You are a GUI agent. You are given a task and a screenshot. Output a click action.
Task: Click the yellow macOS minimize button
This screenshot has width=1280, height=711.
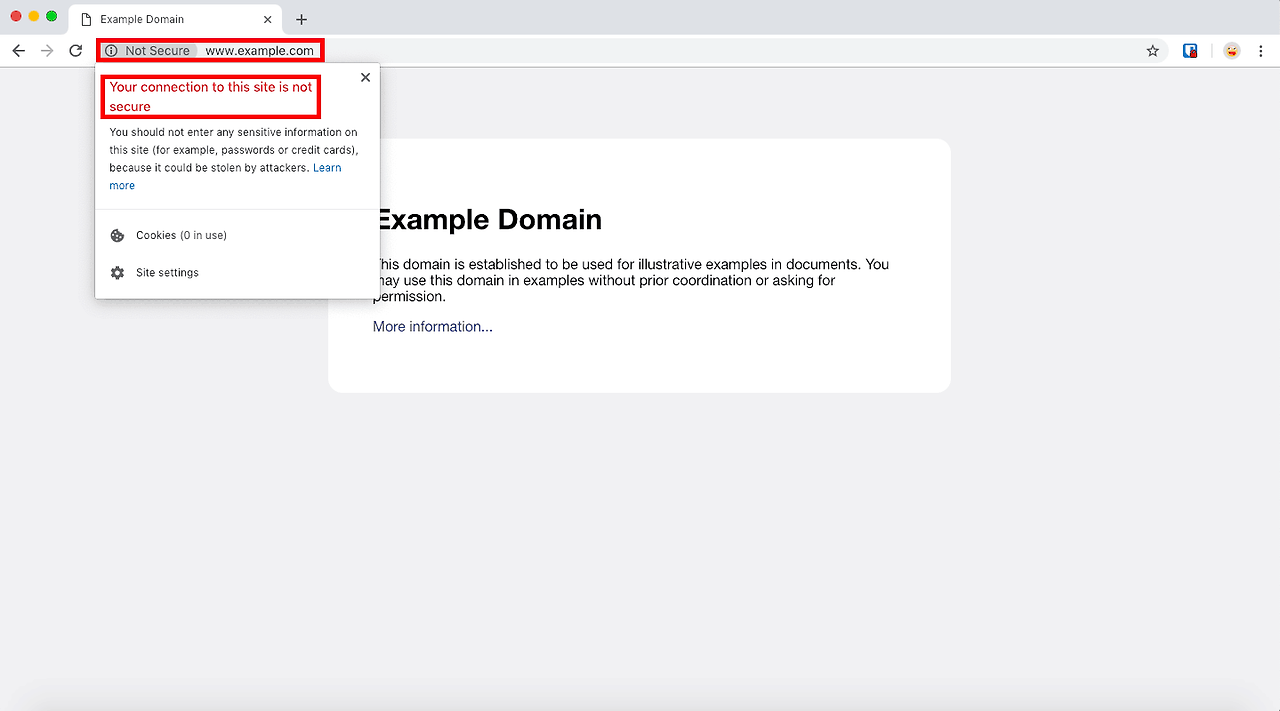click(34, 16)
